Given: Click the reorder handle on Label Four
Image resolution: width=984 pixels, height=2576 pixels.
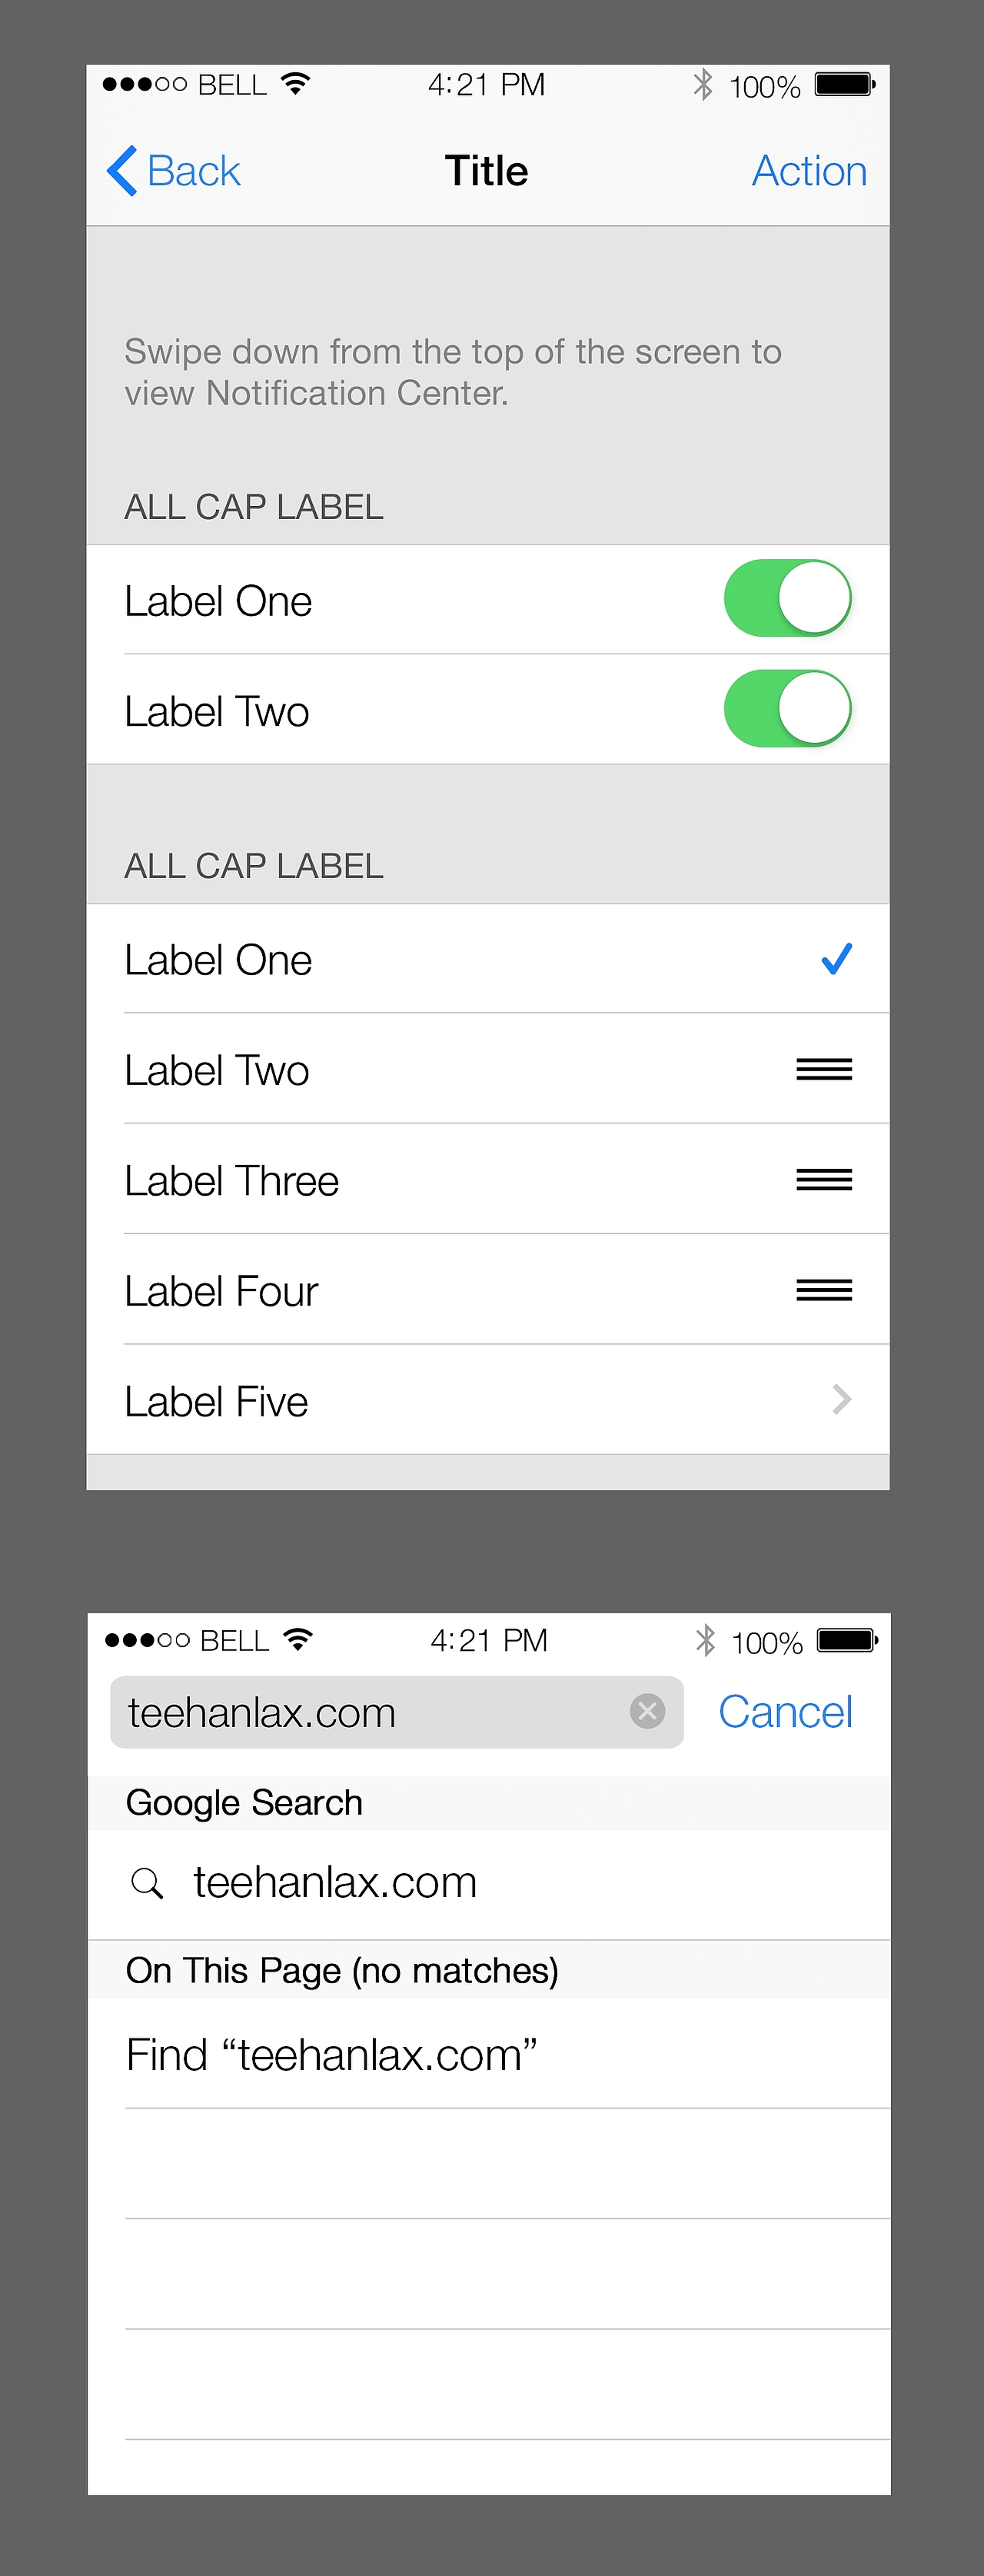Looking at the screenshot, I should coord(824,1290).
